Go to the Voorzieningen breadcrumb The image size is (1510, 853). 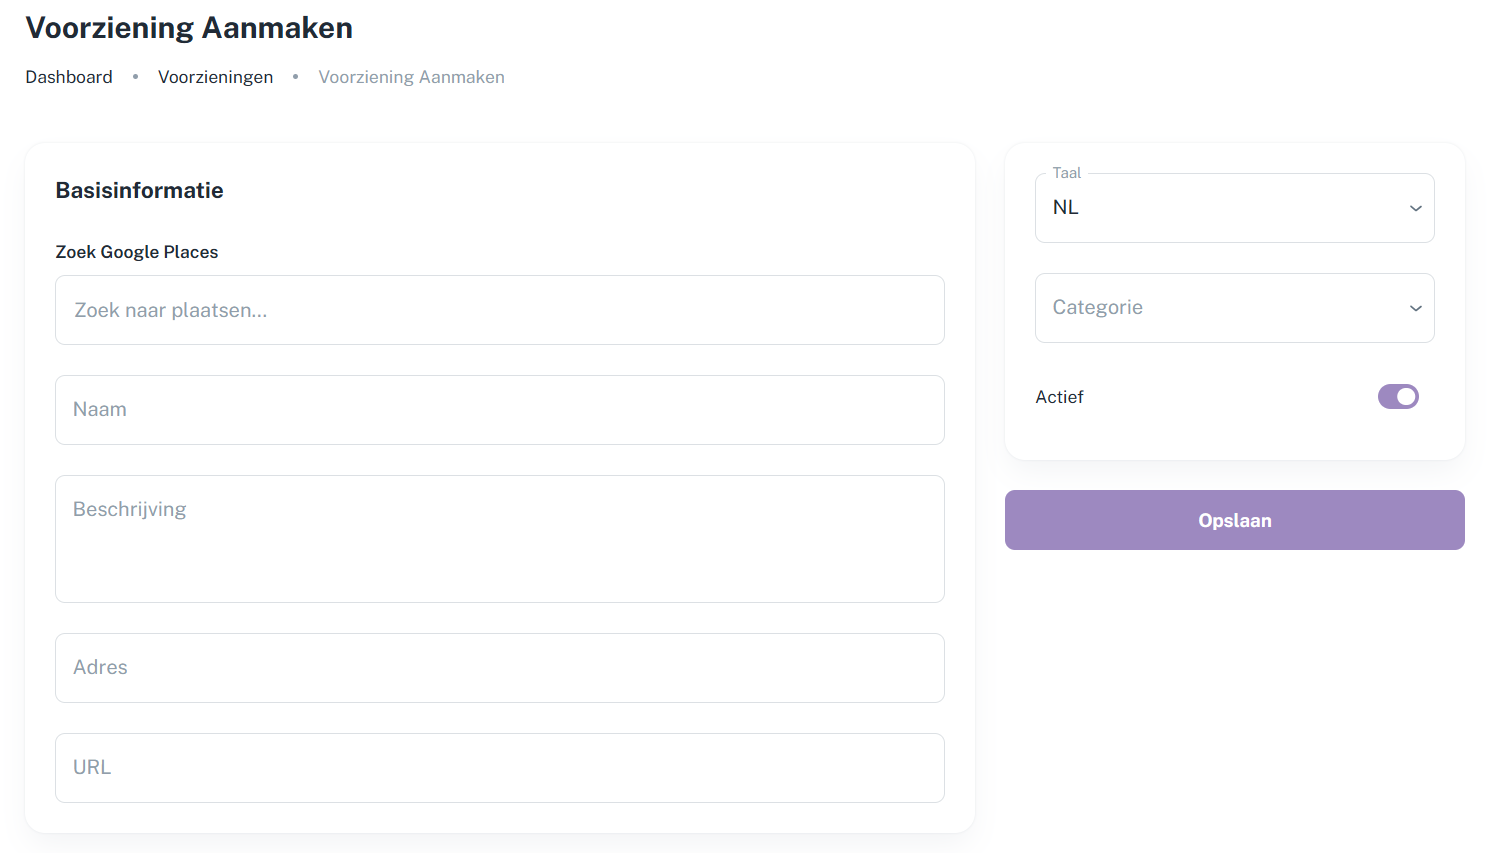215,77
